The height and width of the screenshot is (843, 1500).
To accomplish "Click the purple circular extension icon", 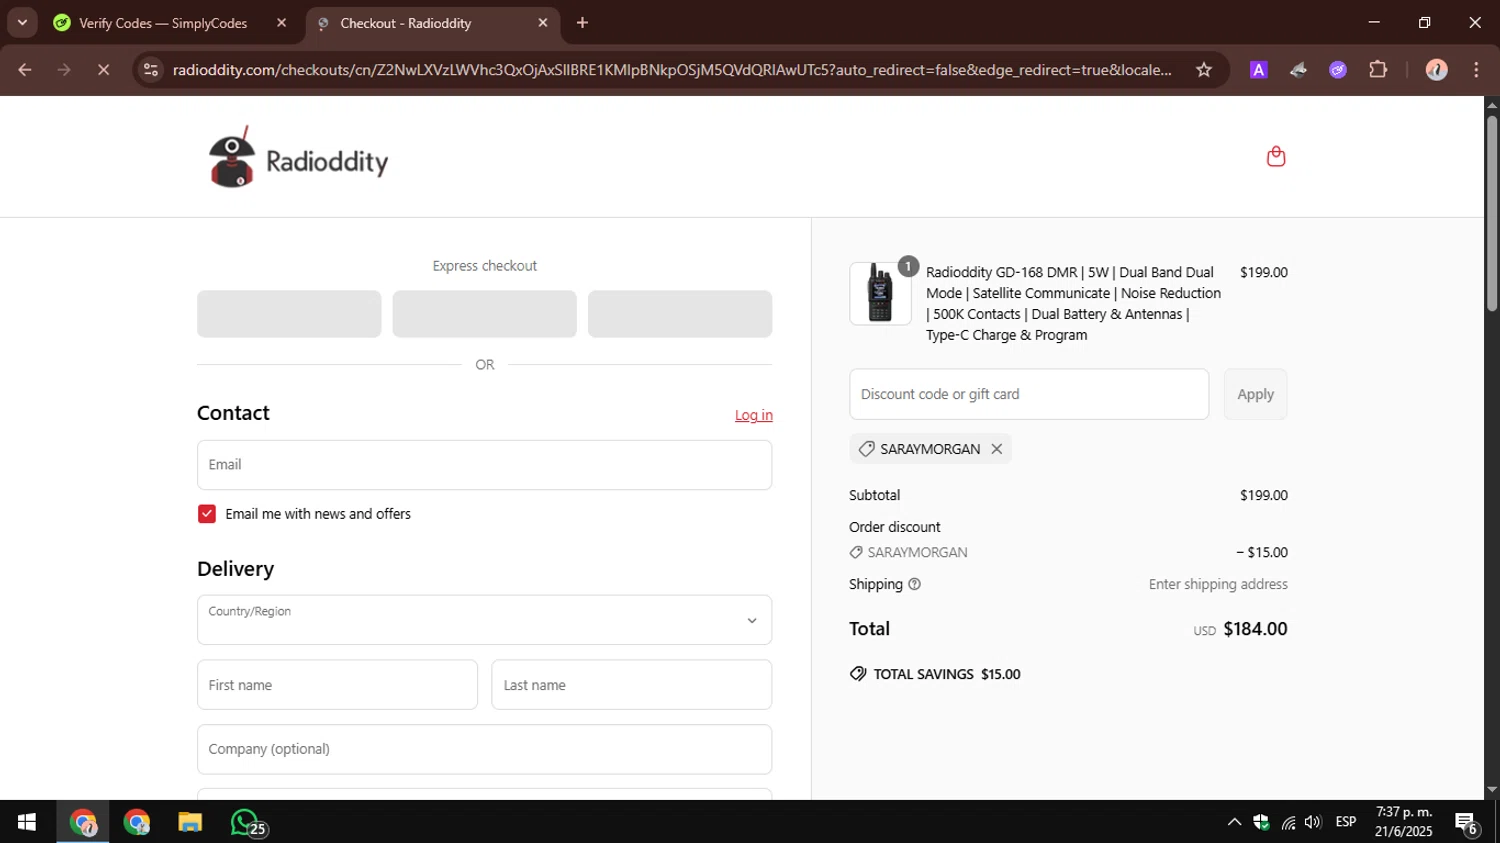I will [x=1338, y=70].
